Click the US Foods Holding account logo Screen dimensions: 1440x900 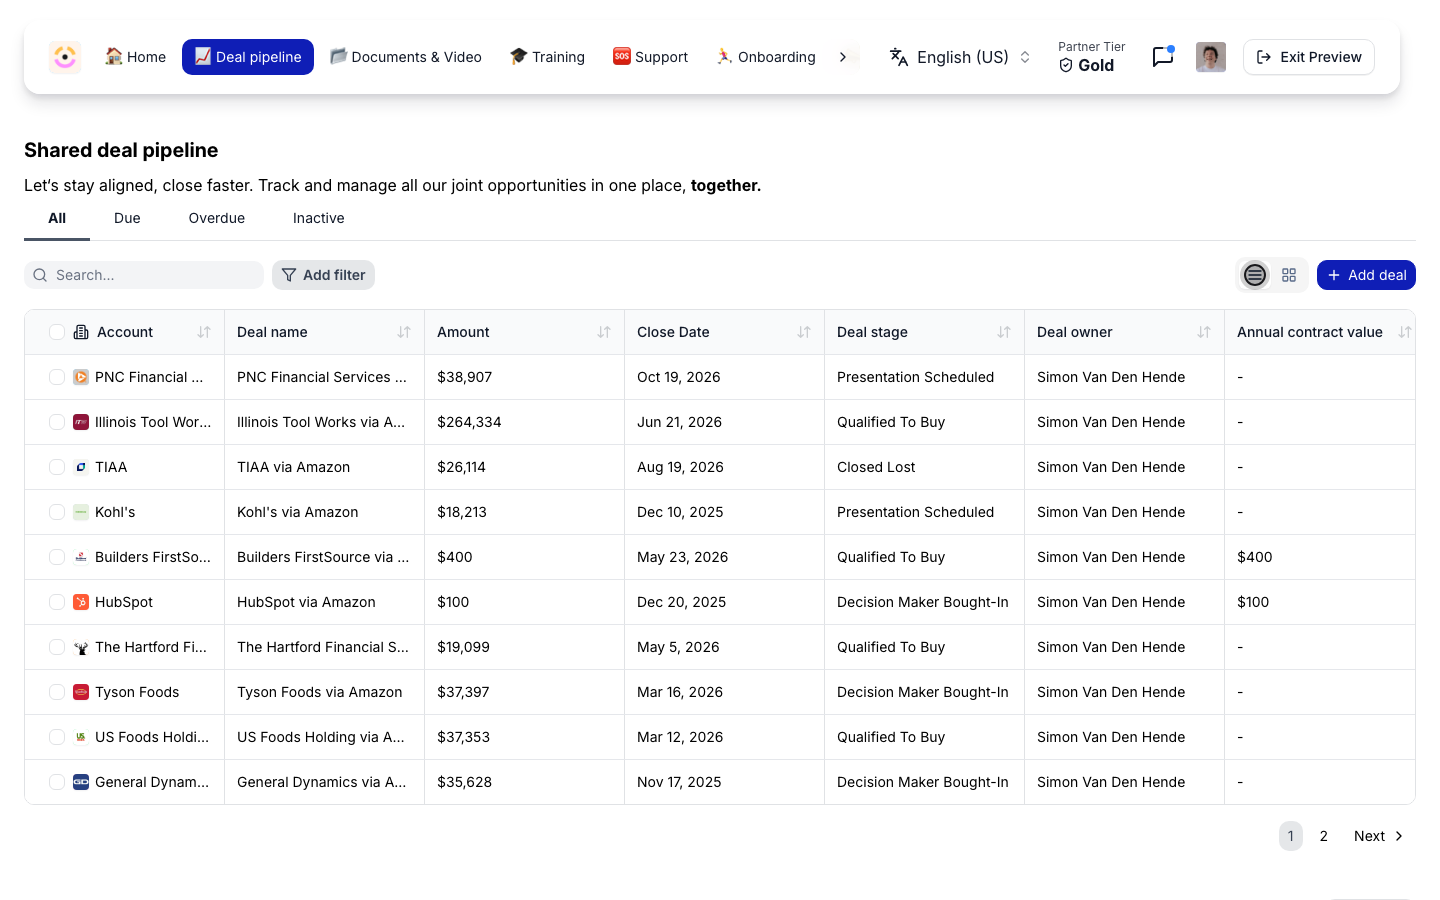point(81,737)
